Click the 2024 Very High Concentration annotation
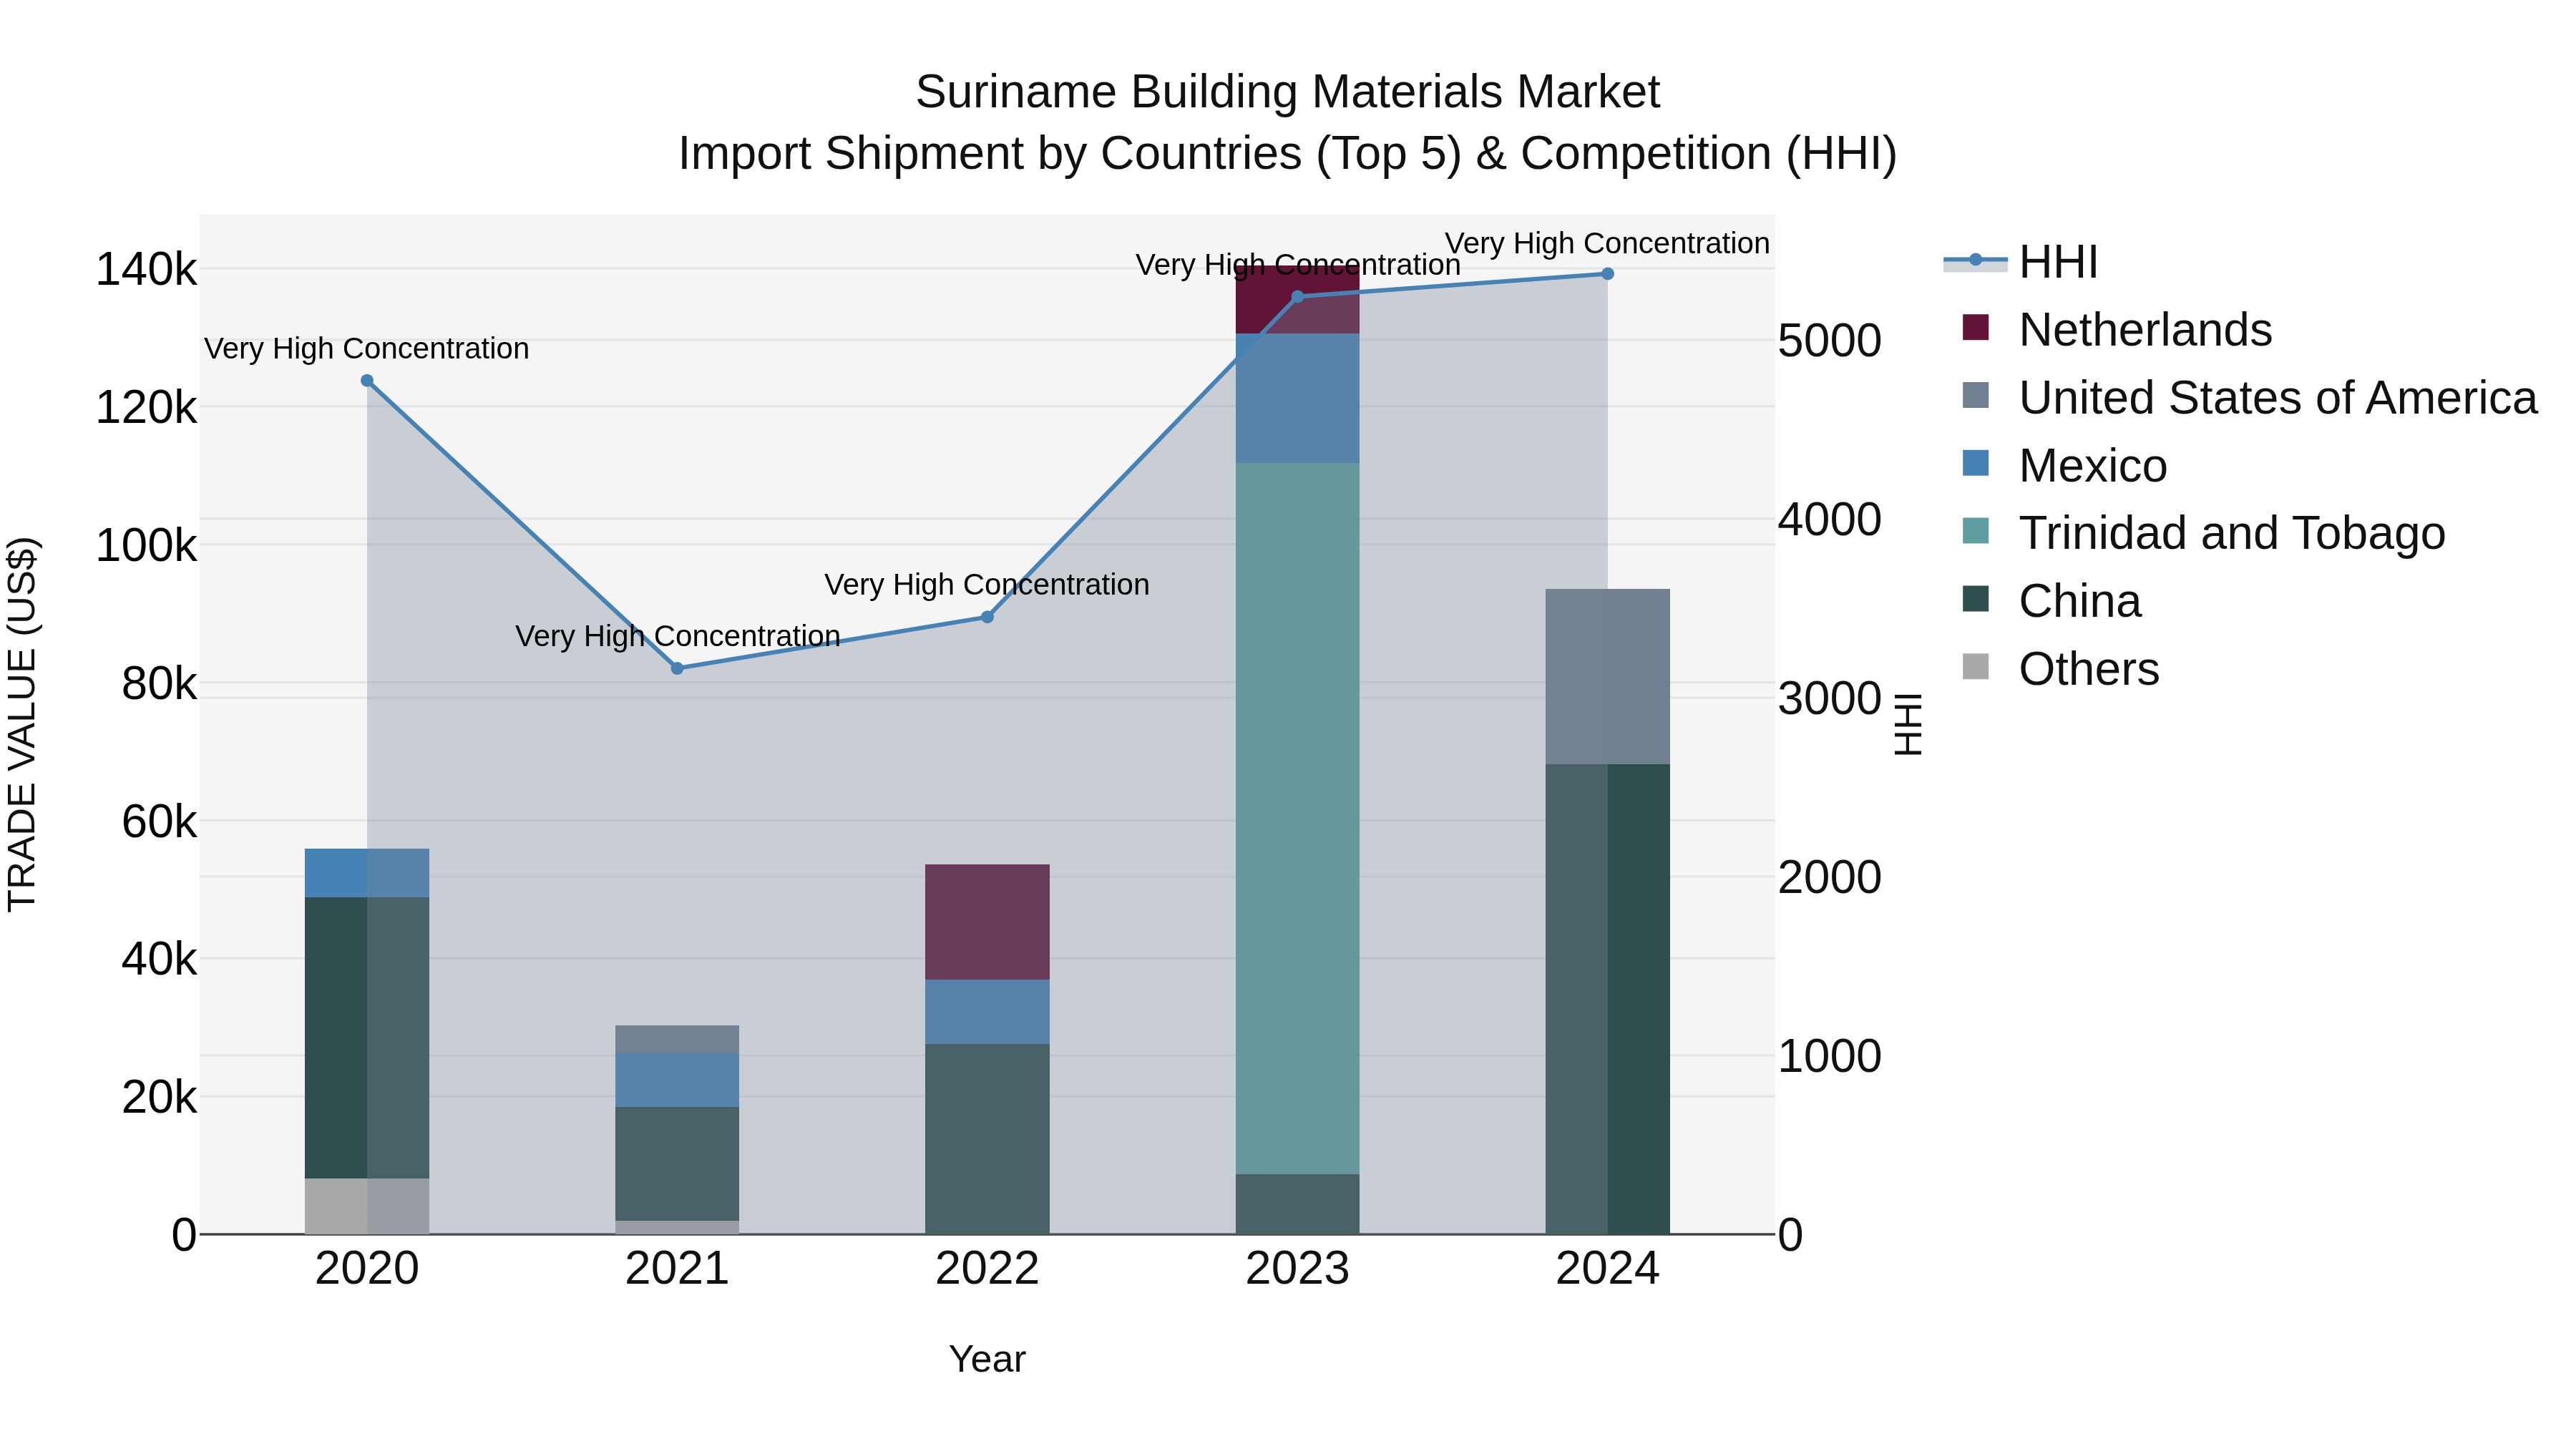 tap(1608, 243)
